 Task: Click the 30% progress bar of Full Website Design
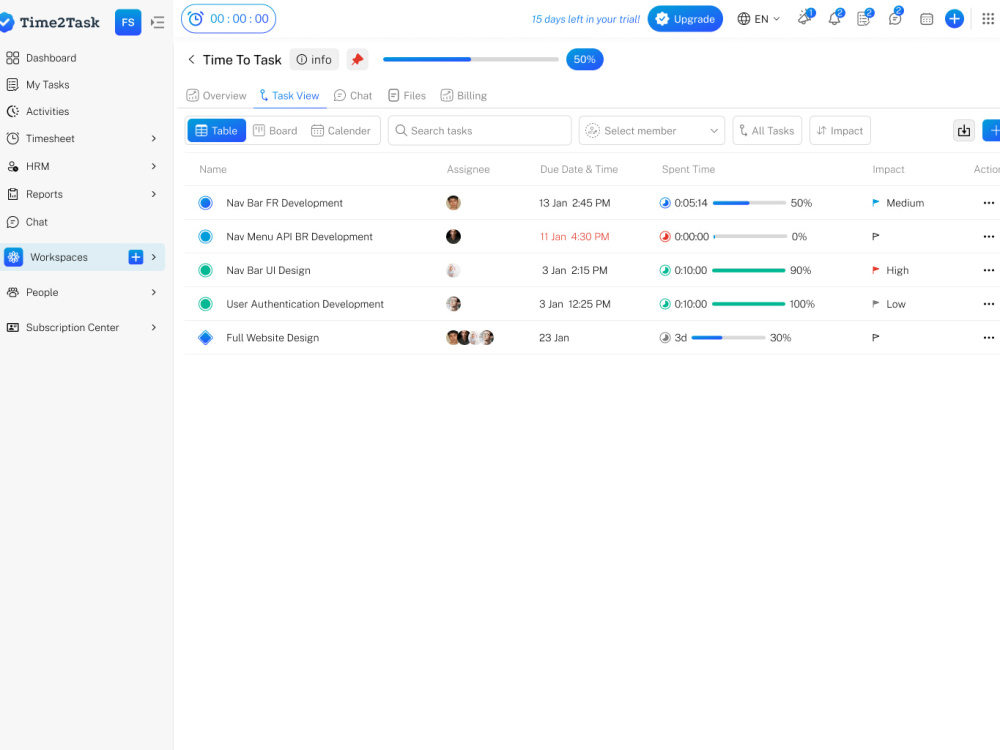(728, 338)
